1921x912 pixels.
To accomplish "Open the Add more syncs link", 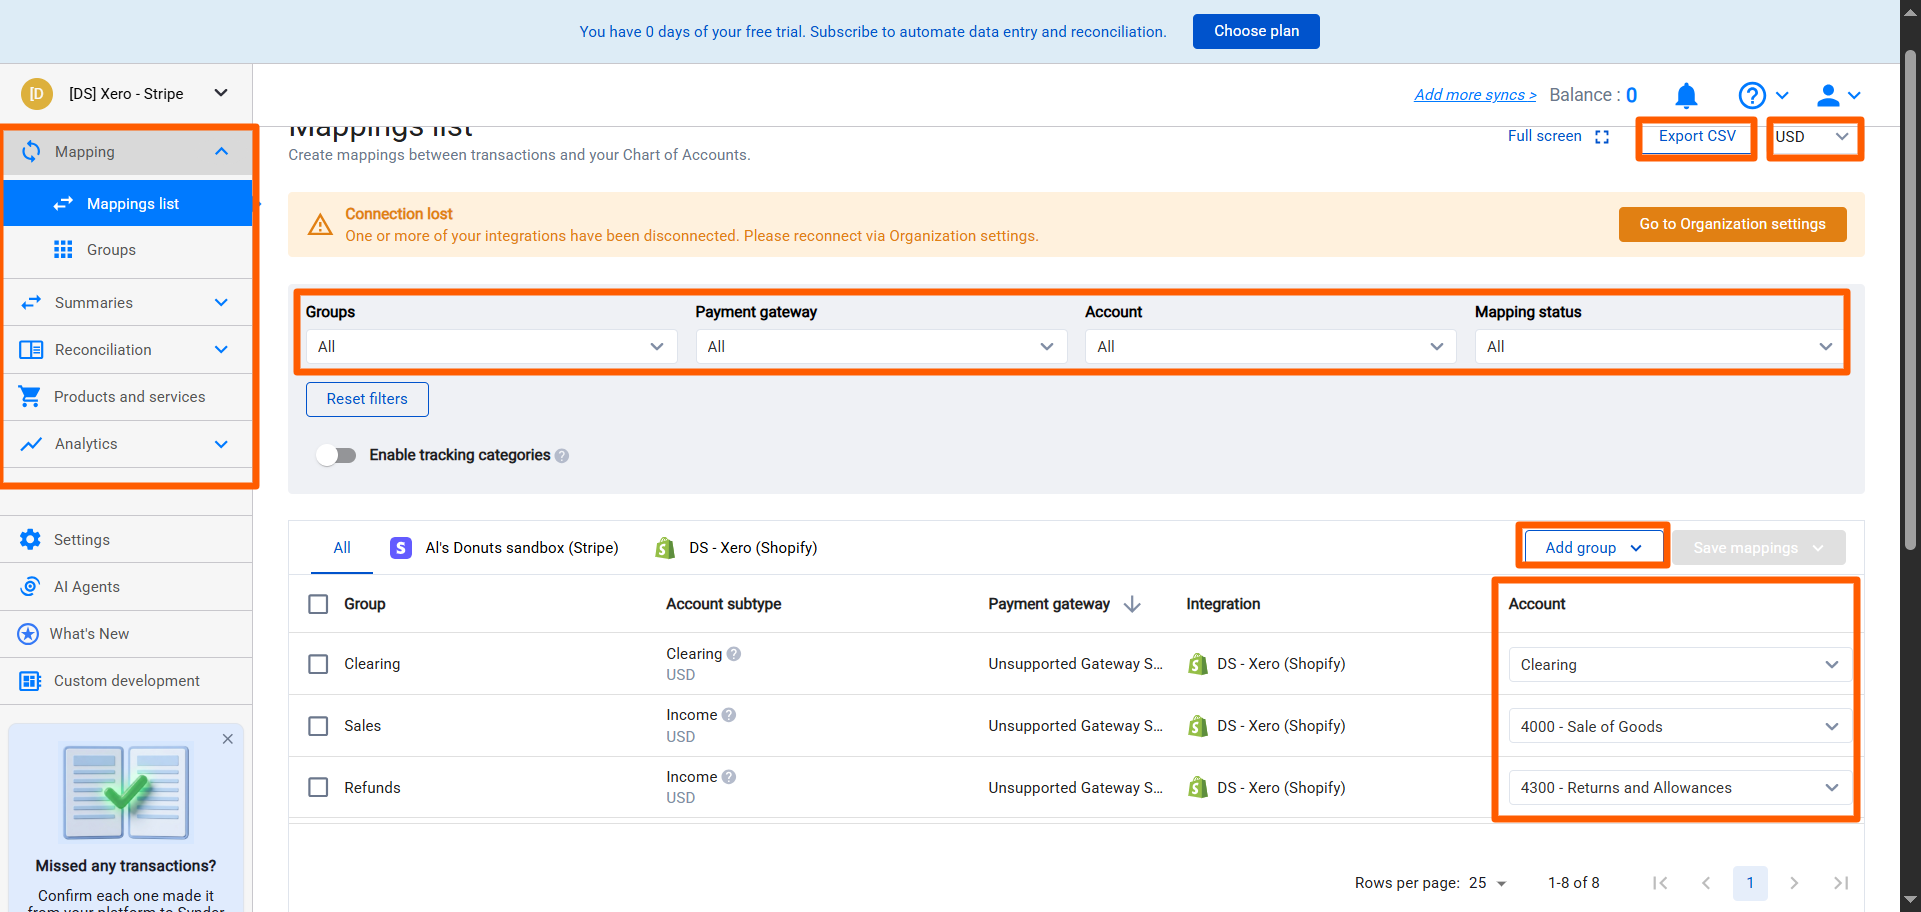I will (x=1475, y=95).
